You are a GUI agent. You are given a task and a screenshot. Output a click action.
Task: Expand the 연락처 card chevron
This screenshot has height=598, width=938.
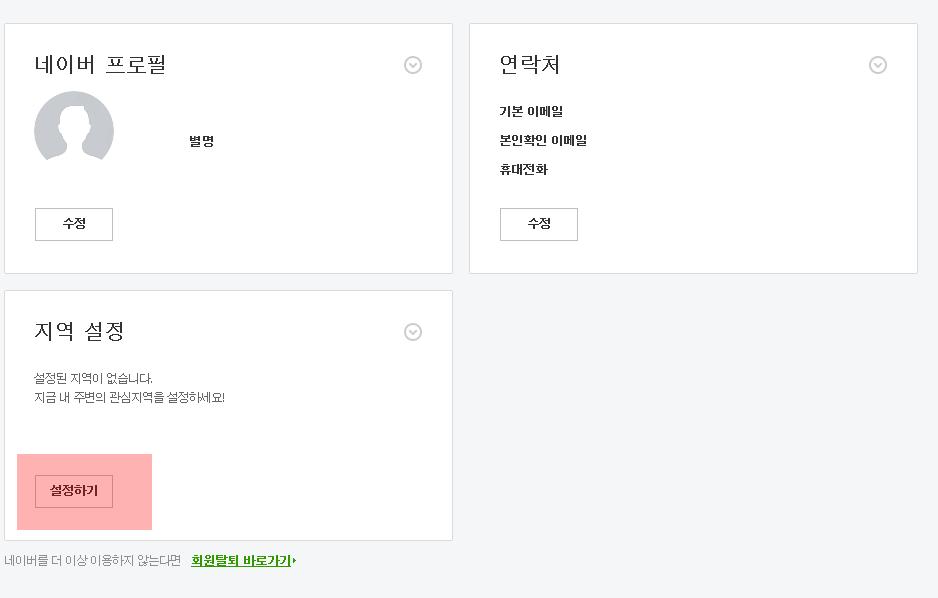click(878, 65)
